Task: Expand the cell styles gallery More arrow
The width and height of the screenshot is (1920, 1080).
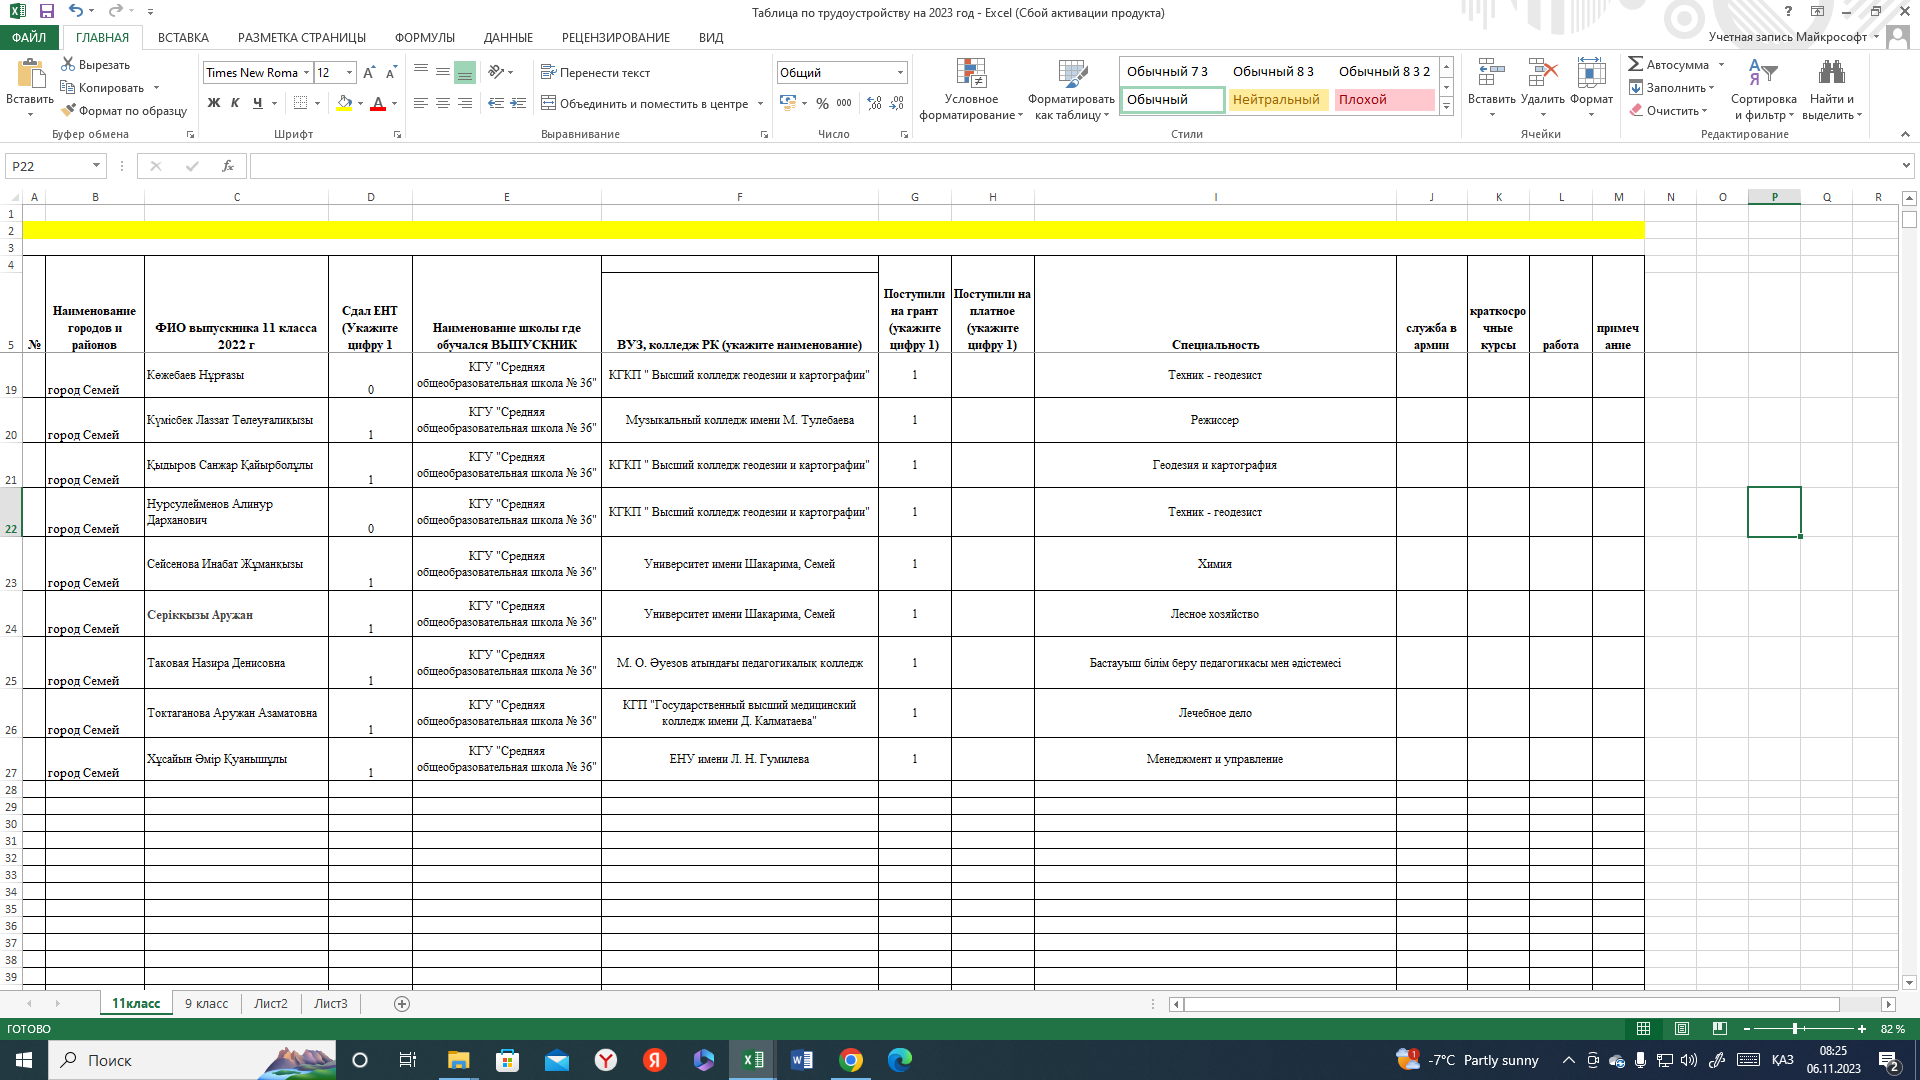Action: pos(1446,107)
